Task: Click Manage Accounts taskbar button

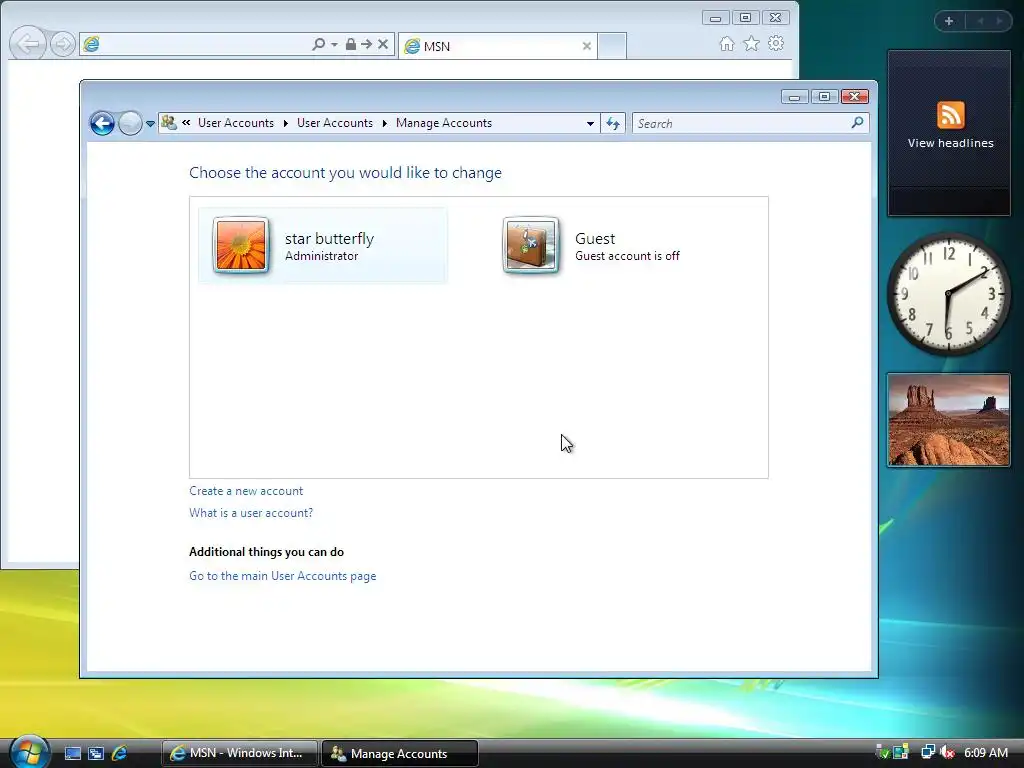Action: point(400,753)
